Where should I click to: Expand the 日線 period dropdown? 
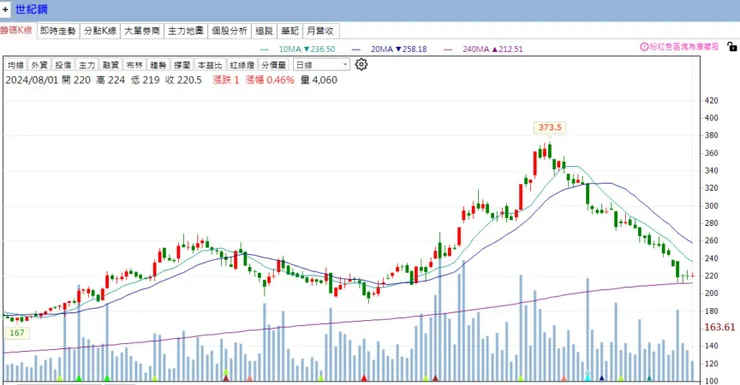tap(321, 65)
